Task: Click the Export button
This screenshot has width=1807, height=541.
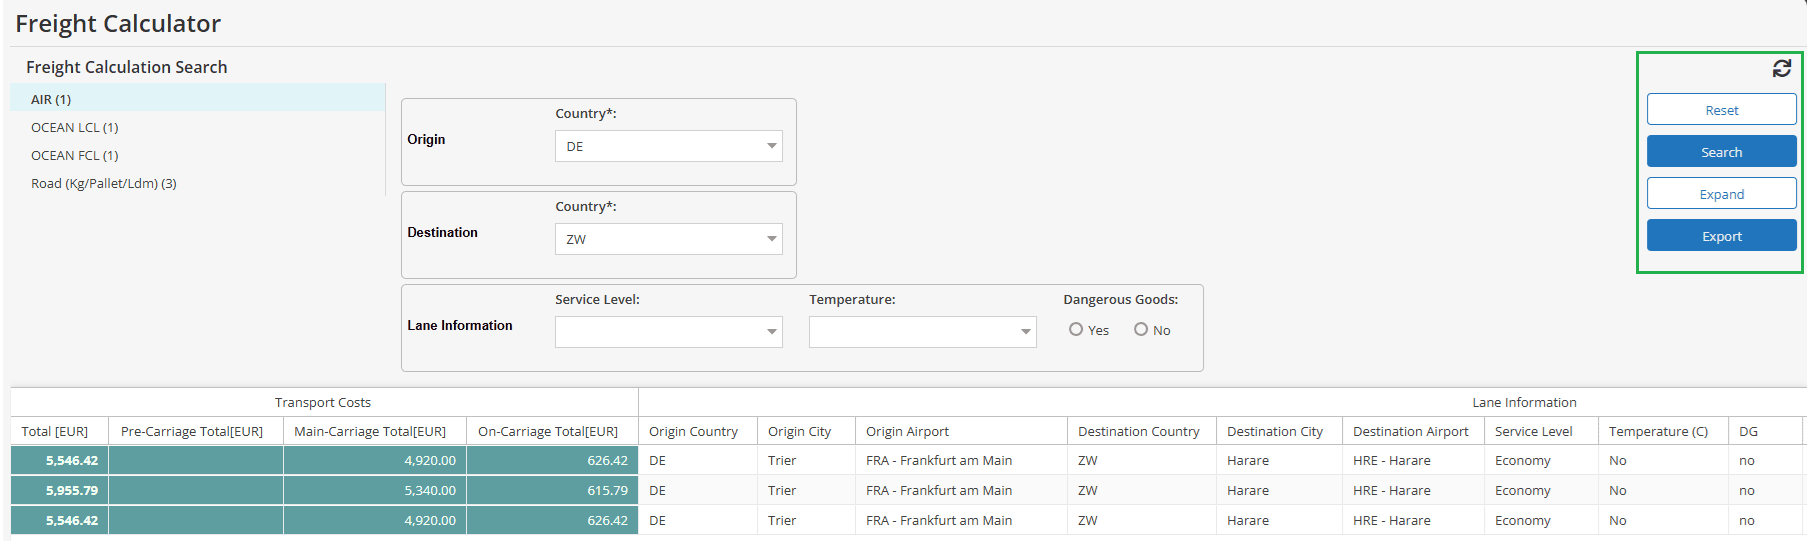Action: 1721,236
